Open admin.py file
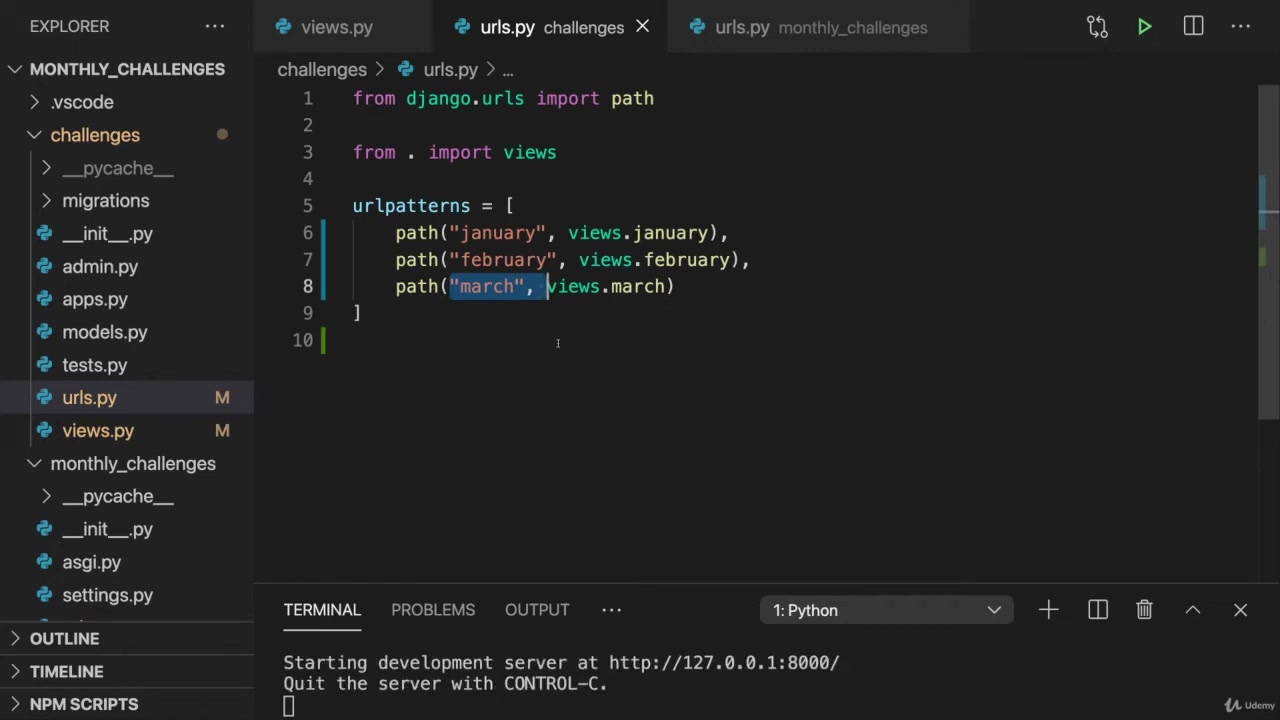Image resolution: width=1280 pixels, height=720 pixels. (127, 267)
